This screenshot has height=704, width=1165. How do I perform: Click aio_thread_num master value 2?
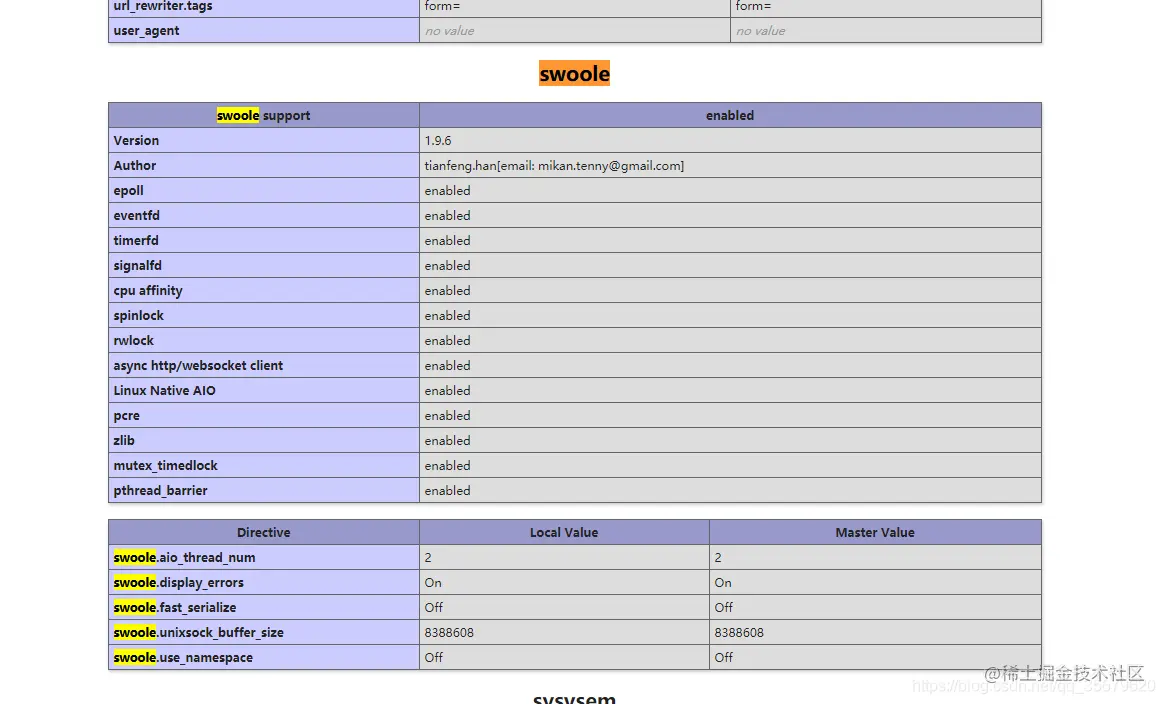[718, 558]
